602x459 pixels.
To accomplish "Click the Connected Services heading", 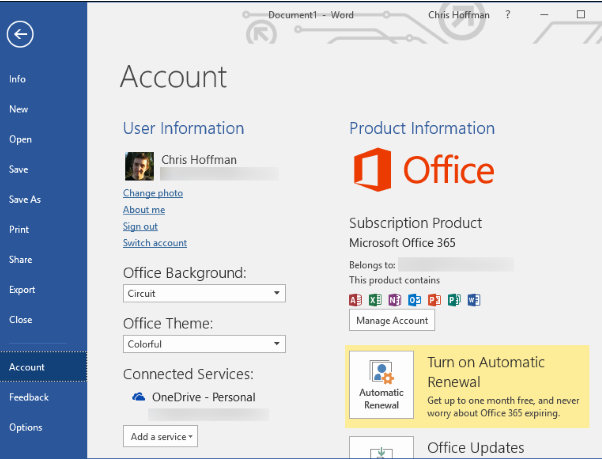I will 188,374.
